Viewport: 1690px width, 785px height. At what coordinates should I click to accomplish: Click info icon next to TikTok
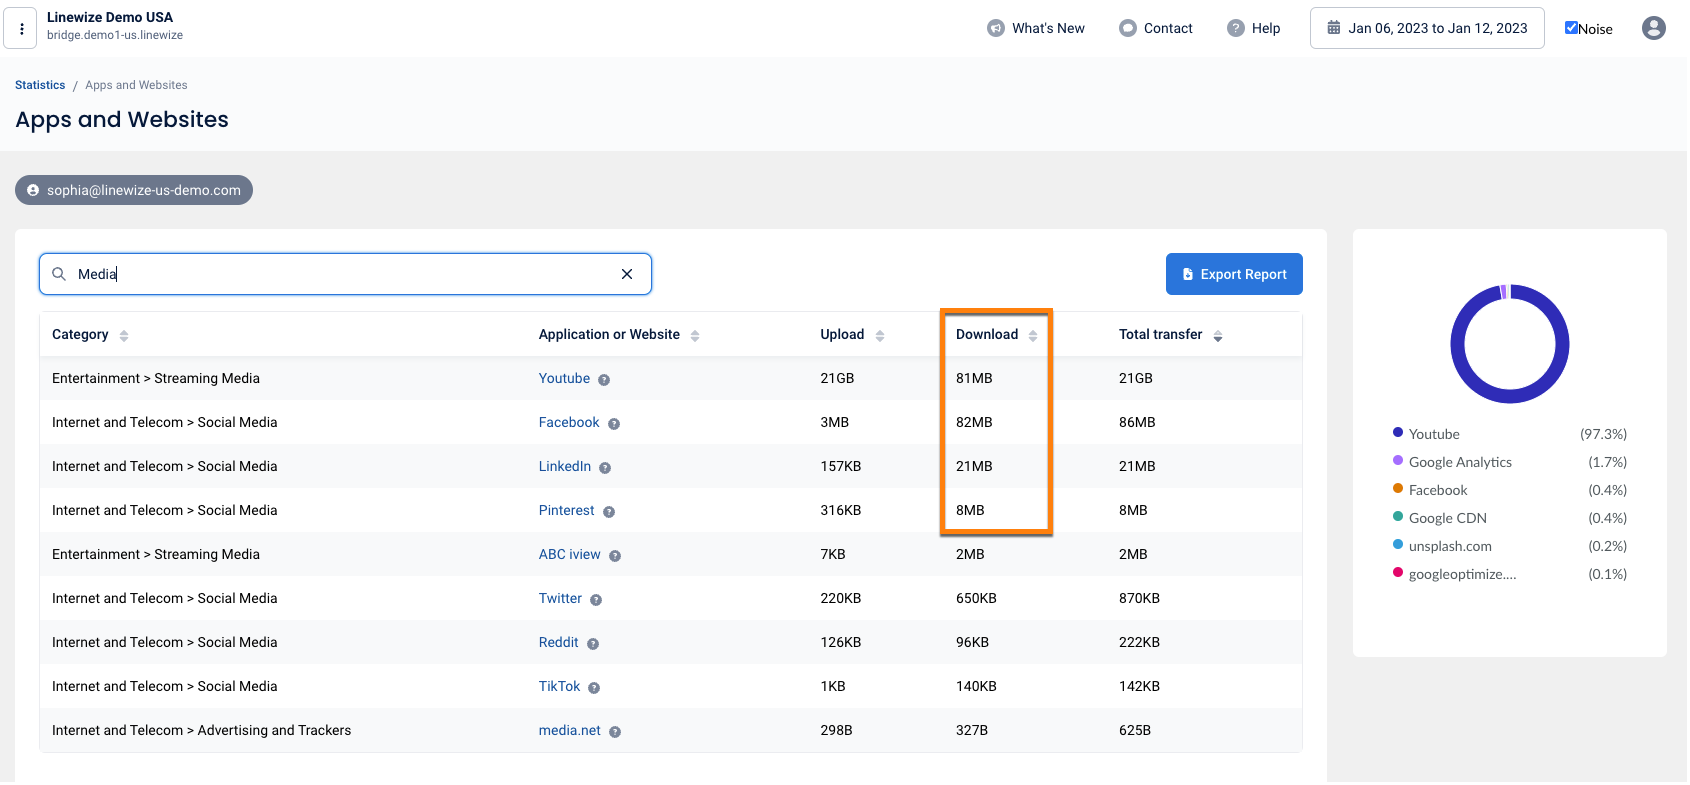pos(594,688)
